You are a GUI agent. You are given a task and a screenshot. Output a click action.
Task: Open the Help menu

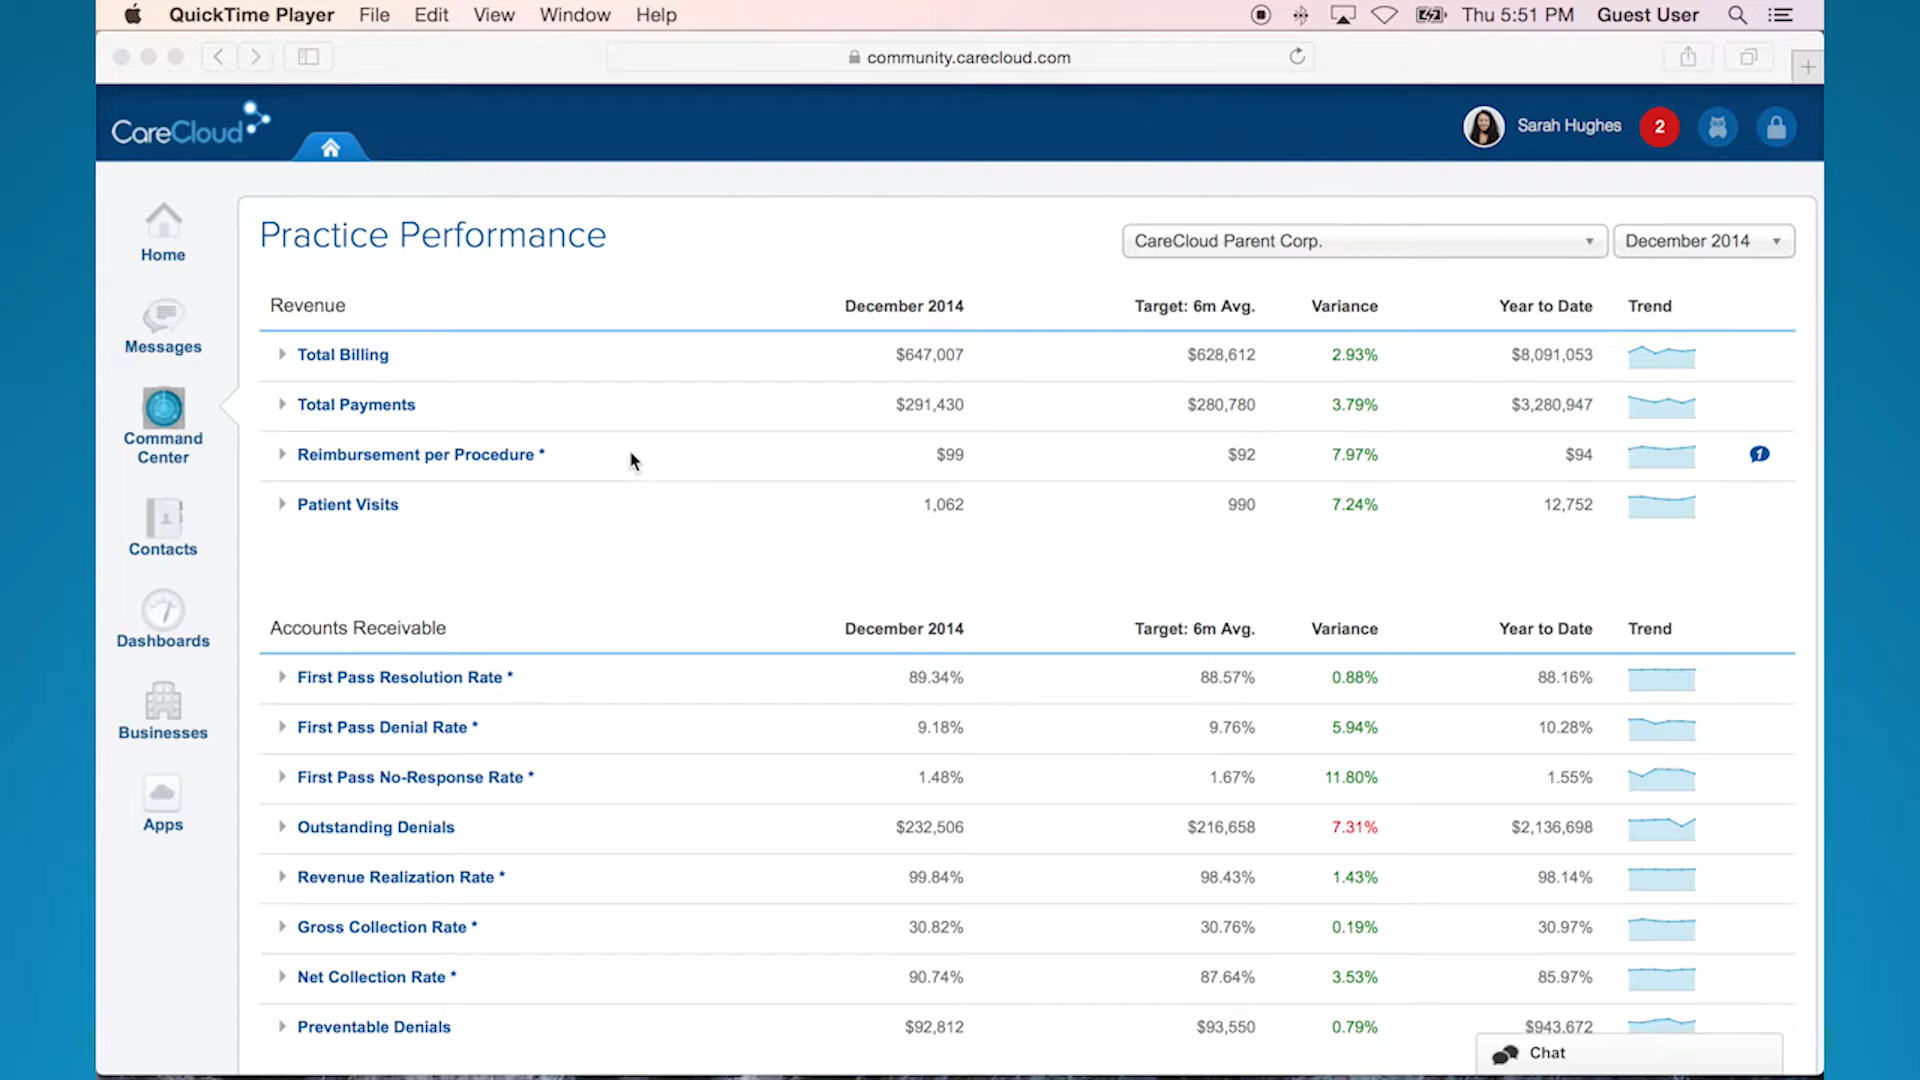tap(656, 15)
